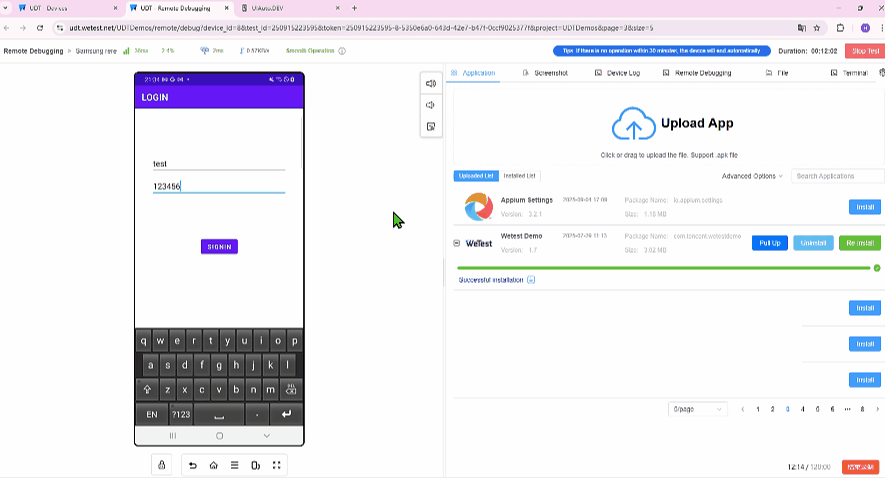Tap the device back arrow icon
The width and height of the screenshot is (885, 478).
coord(193,465)
